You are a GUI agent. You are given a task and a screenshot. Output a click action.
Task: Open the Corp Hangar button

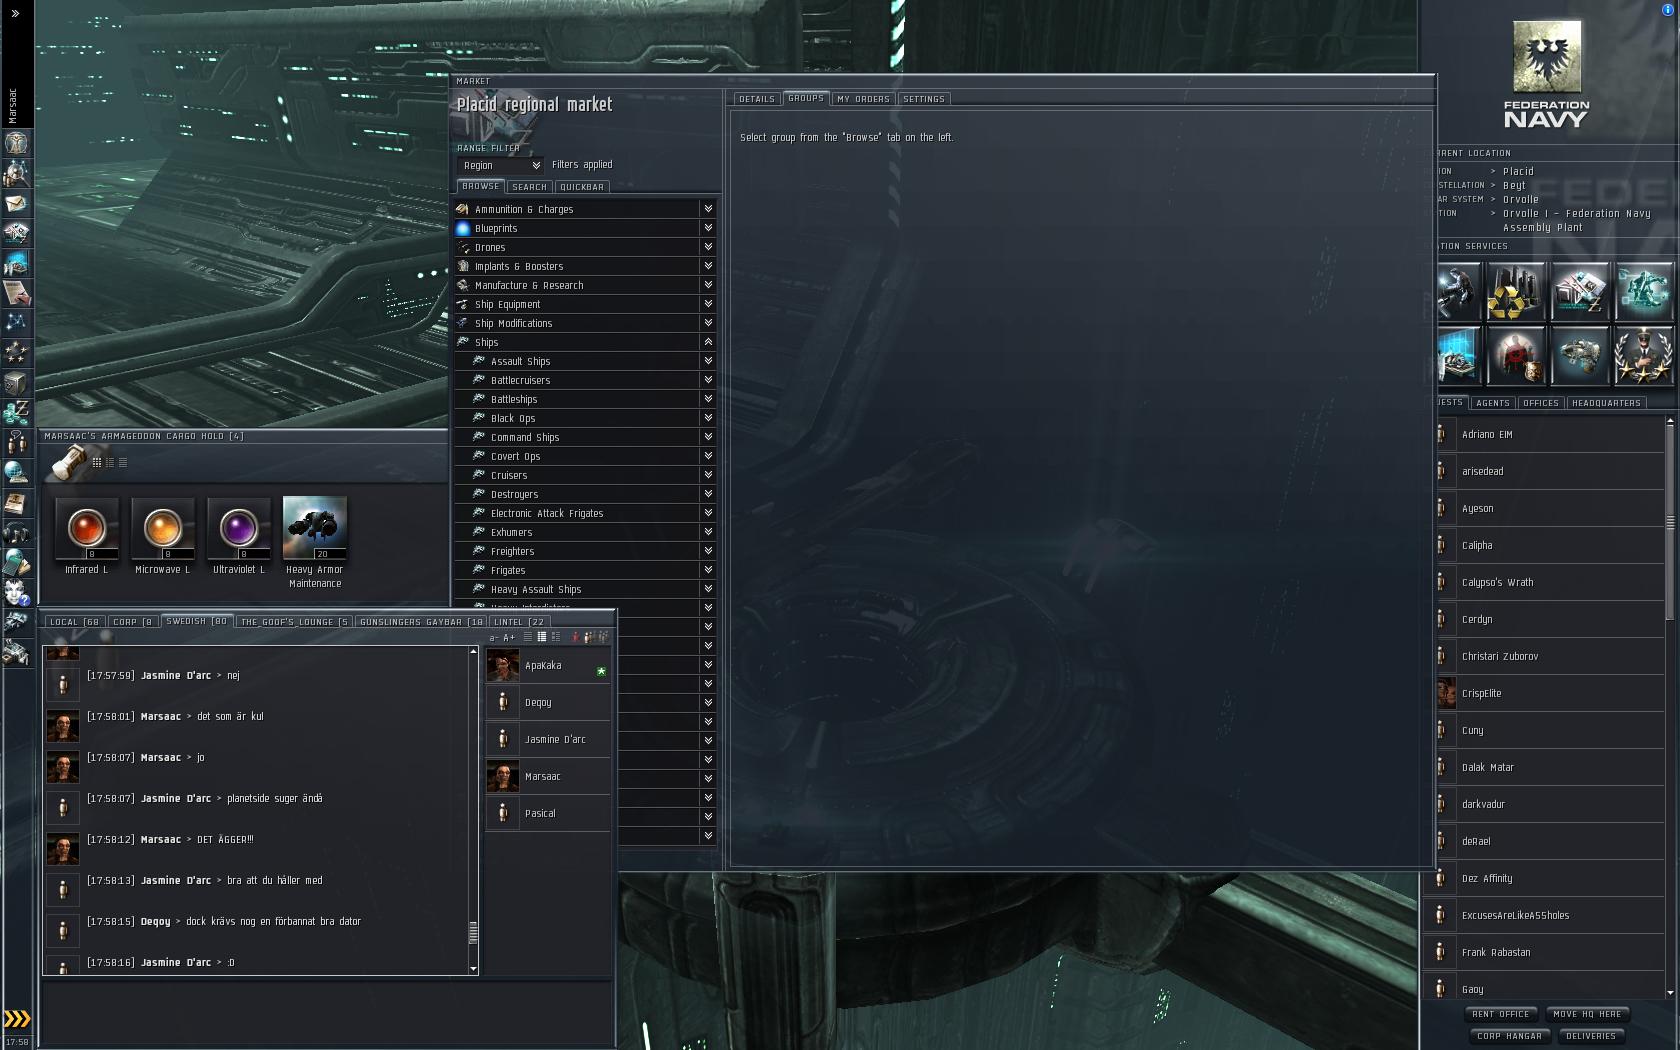[1509, 1036]
